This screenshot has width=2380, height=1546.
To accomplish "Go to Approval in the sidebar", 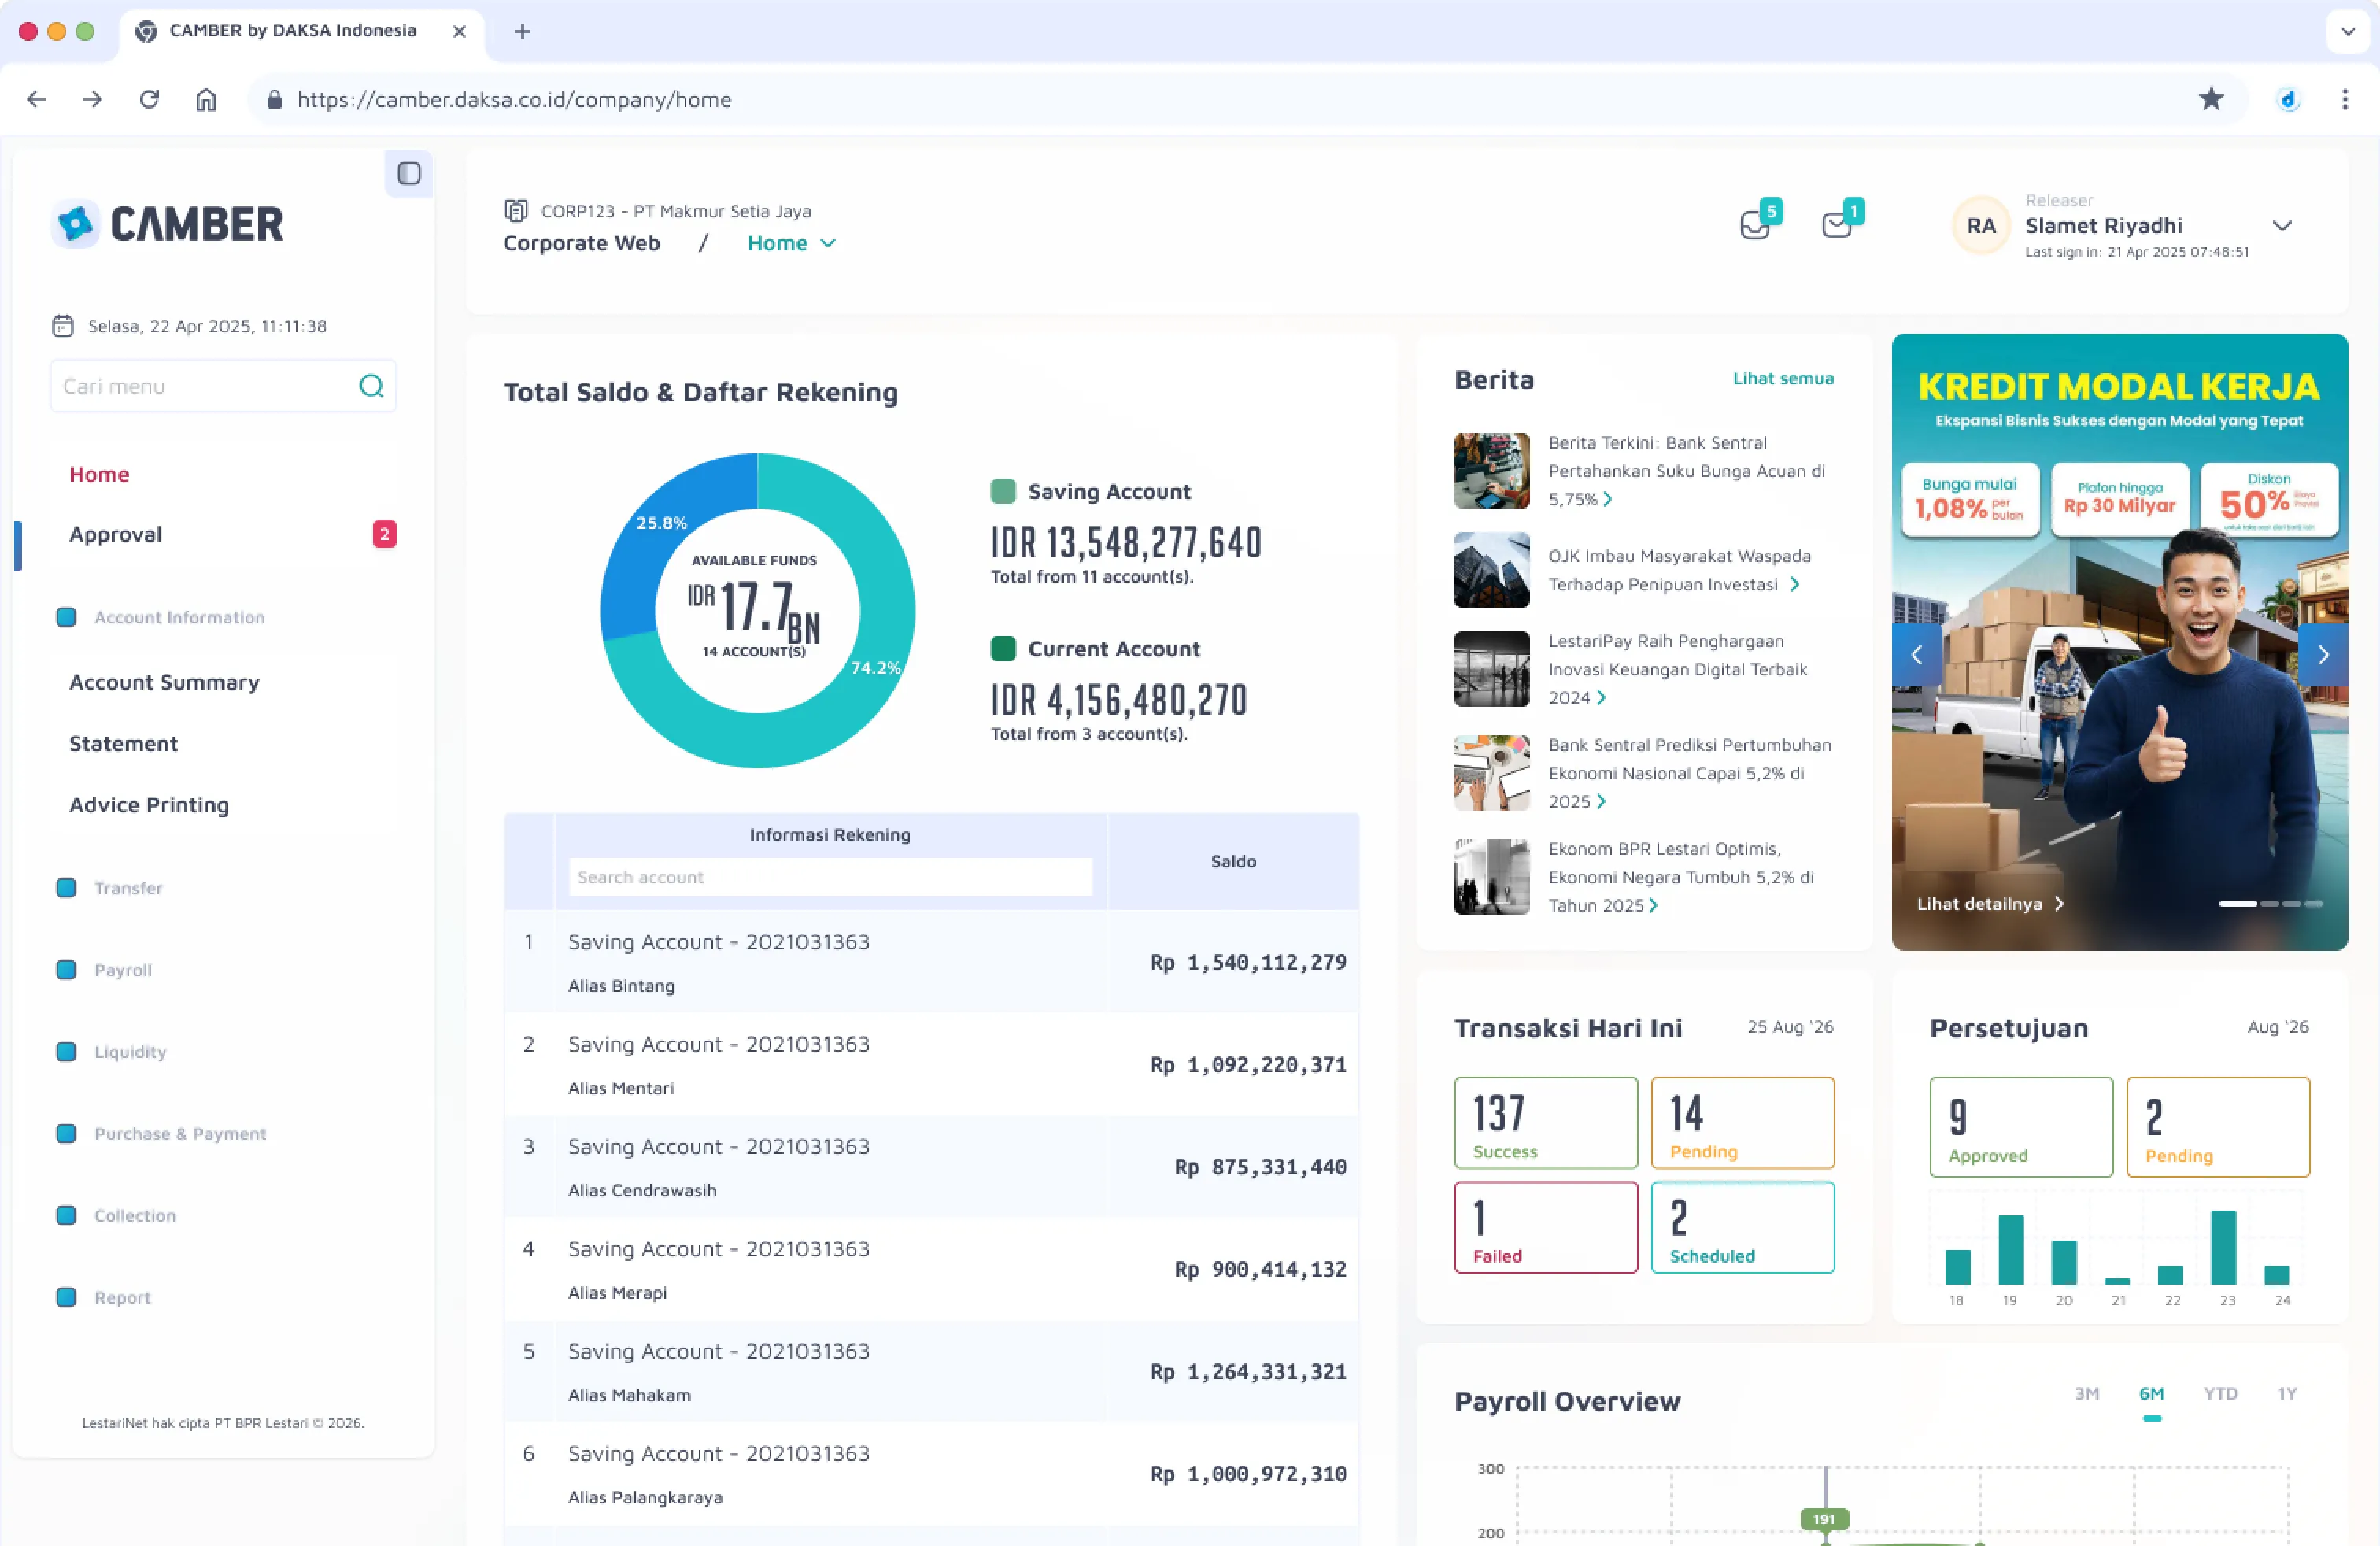I will tap(116, 534).
